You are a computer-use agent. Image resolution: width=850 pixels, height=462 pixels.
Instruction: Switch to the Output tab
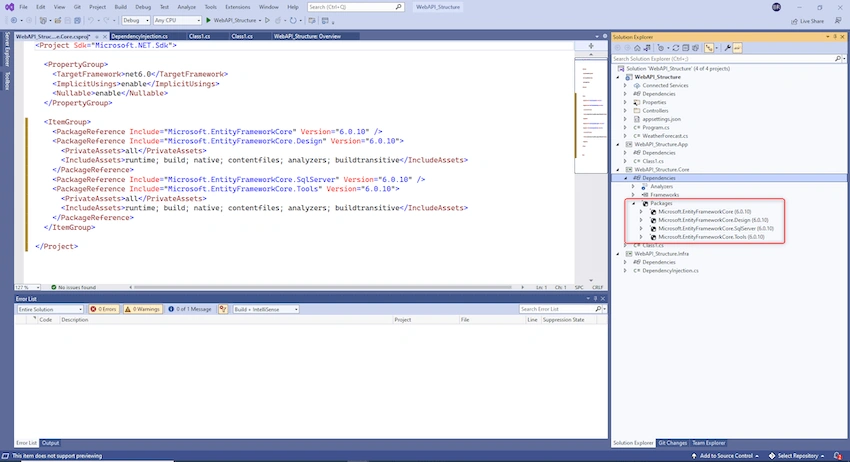50,443
